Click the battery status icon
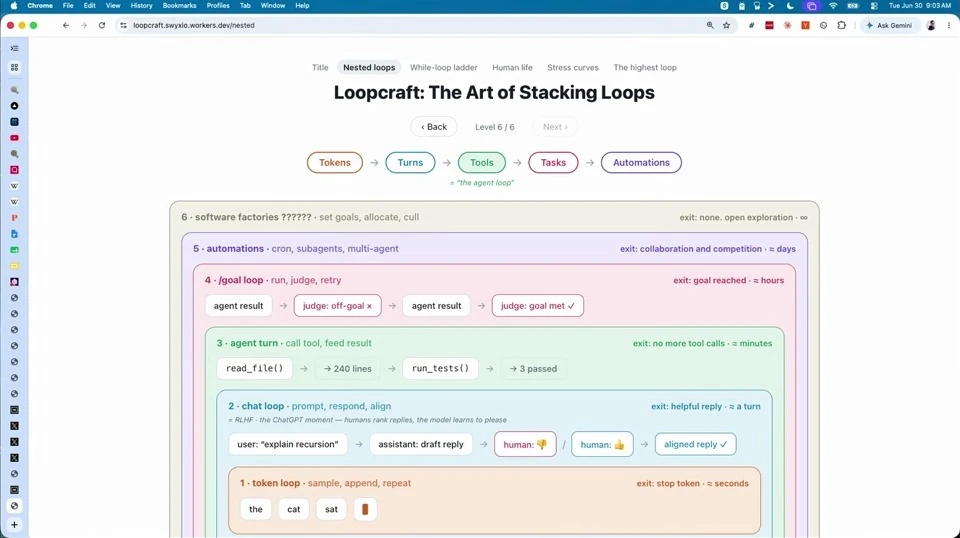 [853, 6]
